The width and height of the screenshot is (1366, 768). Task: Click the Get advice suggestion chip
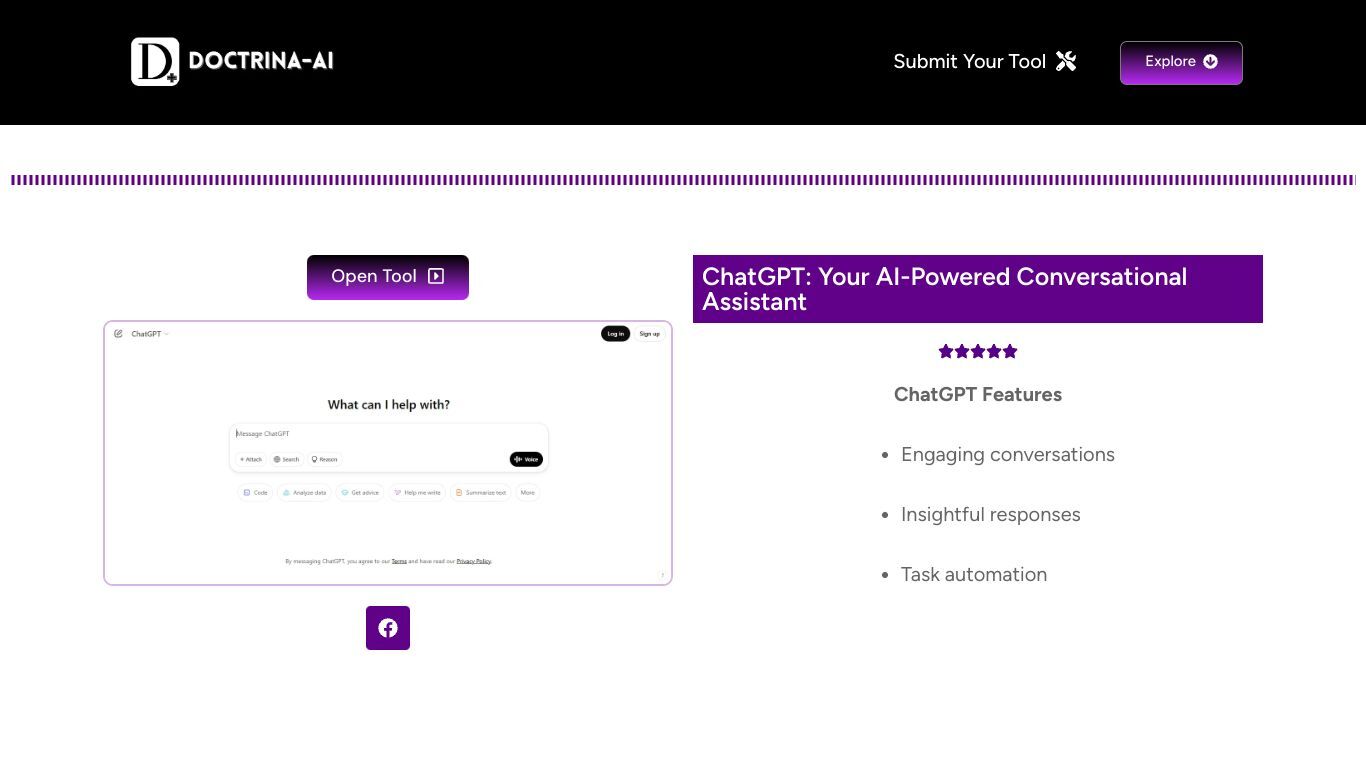(x=360, y=493)
